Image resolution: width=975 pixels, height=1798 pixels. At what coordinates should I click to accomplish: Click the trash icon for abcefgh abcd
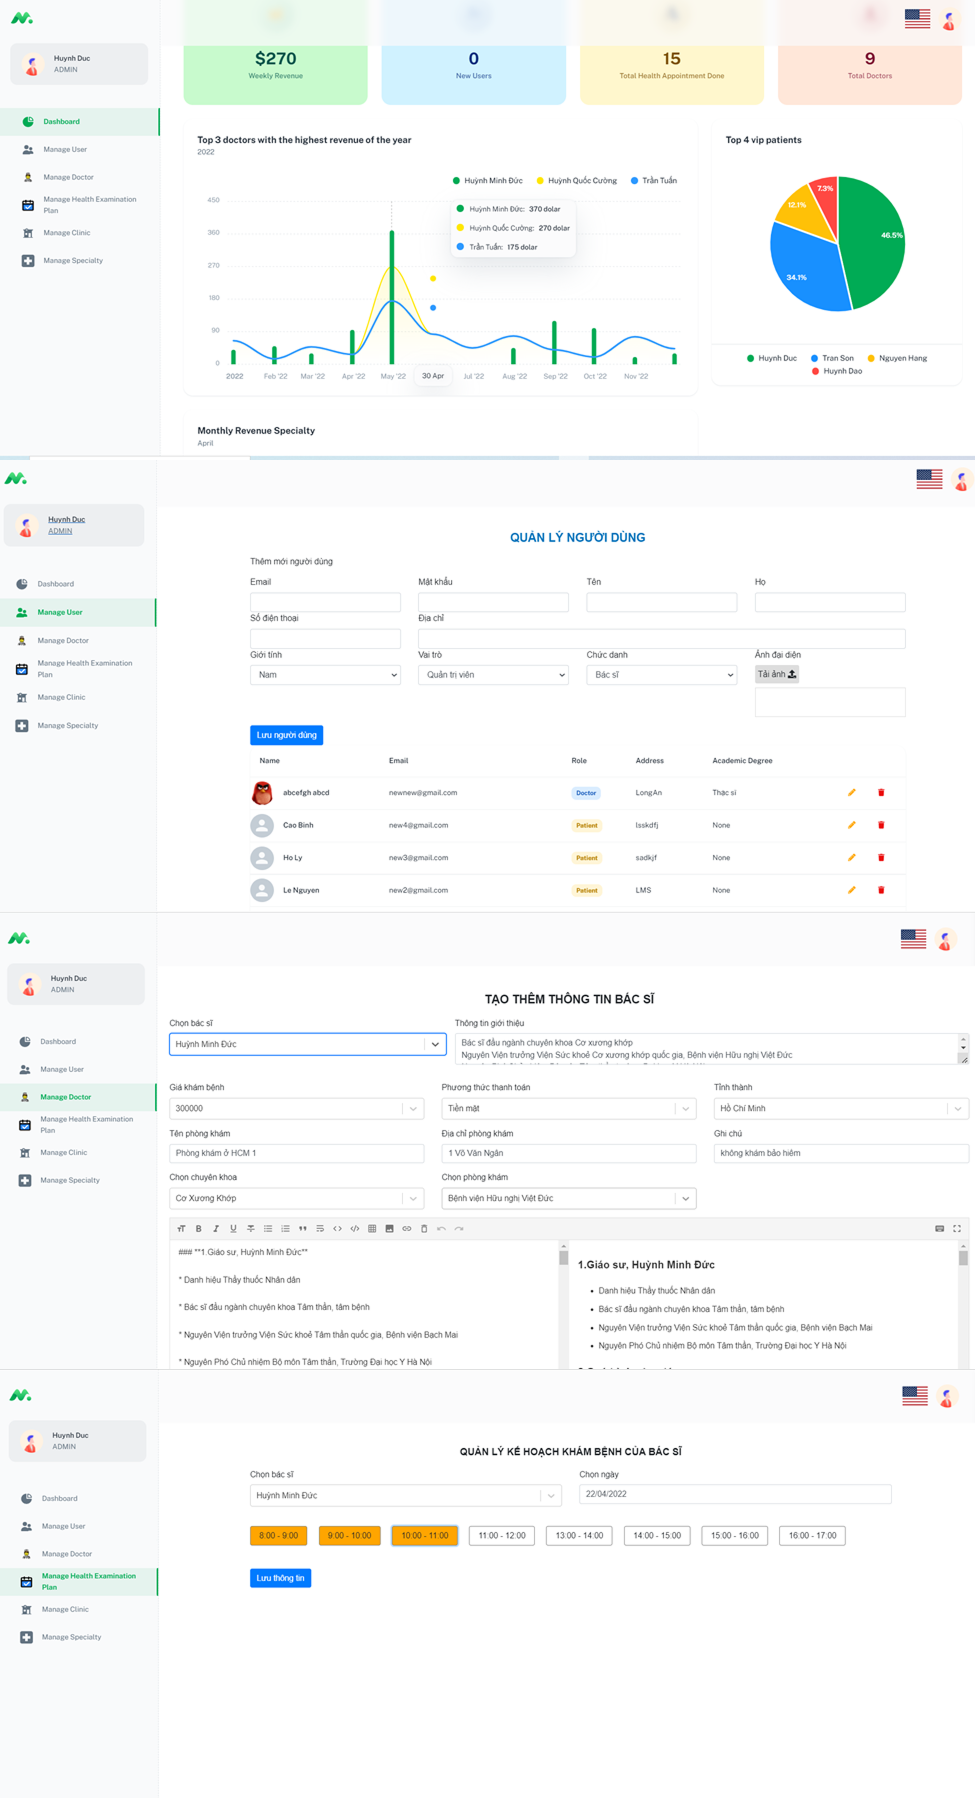click(x=881, y=793)
